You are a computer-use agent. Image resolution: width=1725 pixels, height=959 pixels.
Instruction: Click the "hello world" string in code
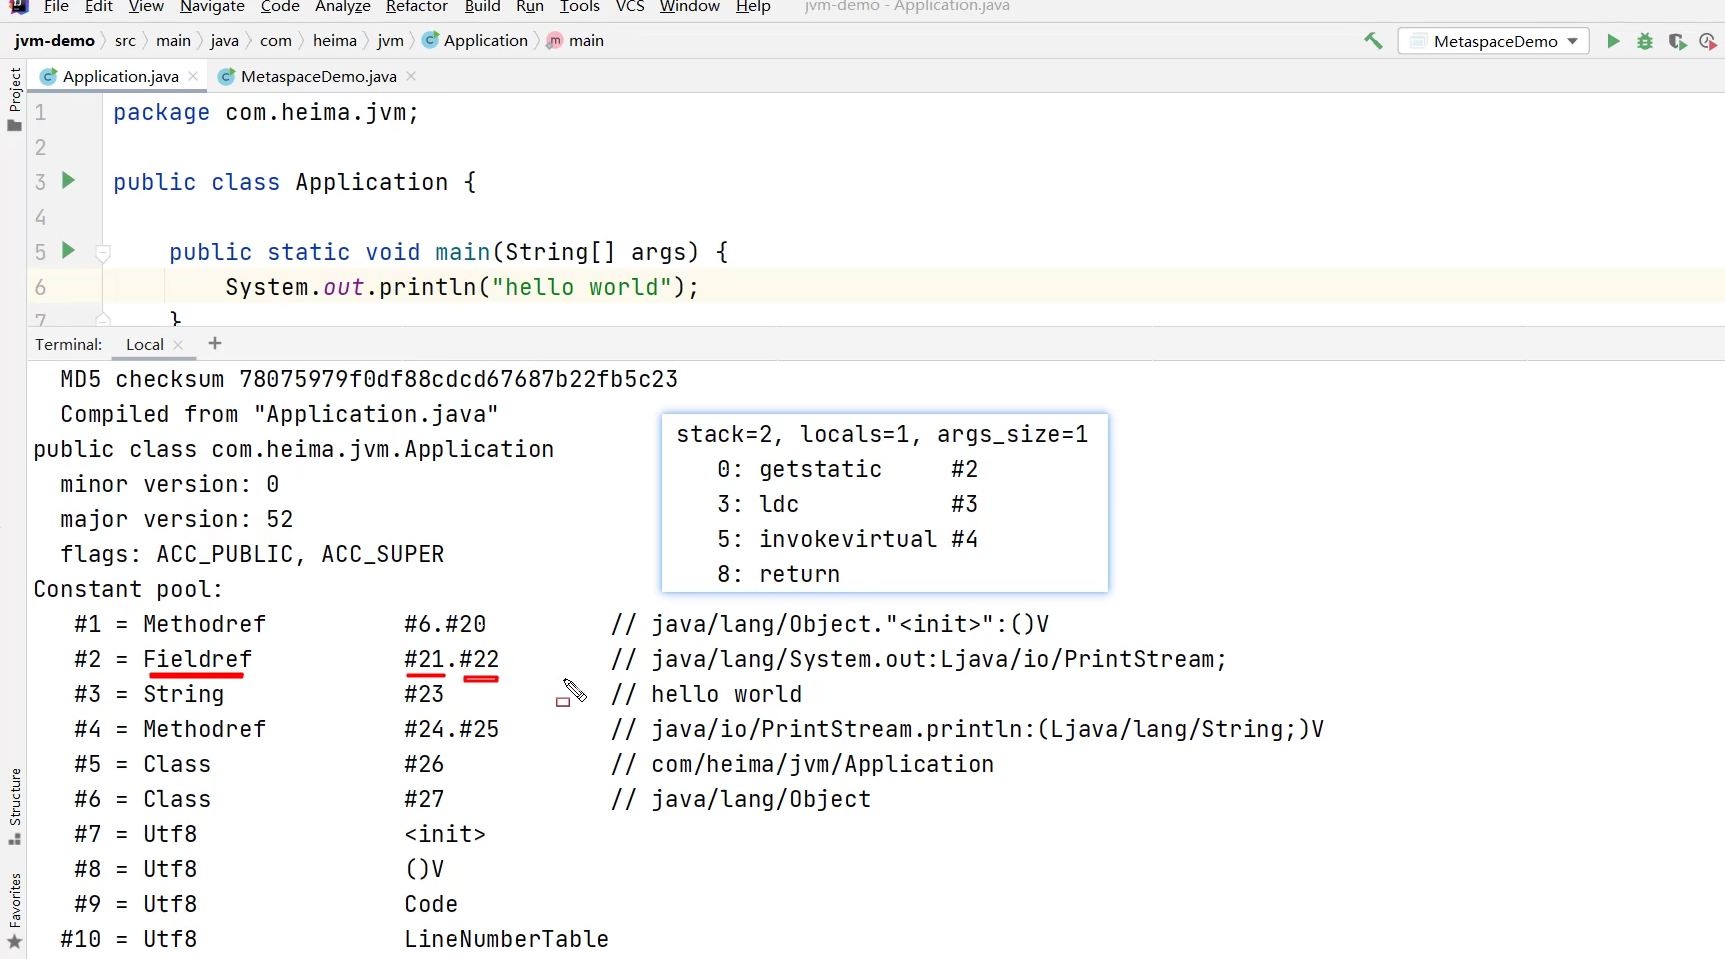click(582, 287)
